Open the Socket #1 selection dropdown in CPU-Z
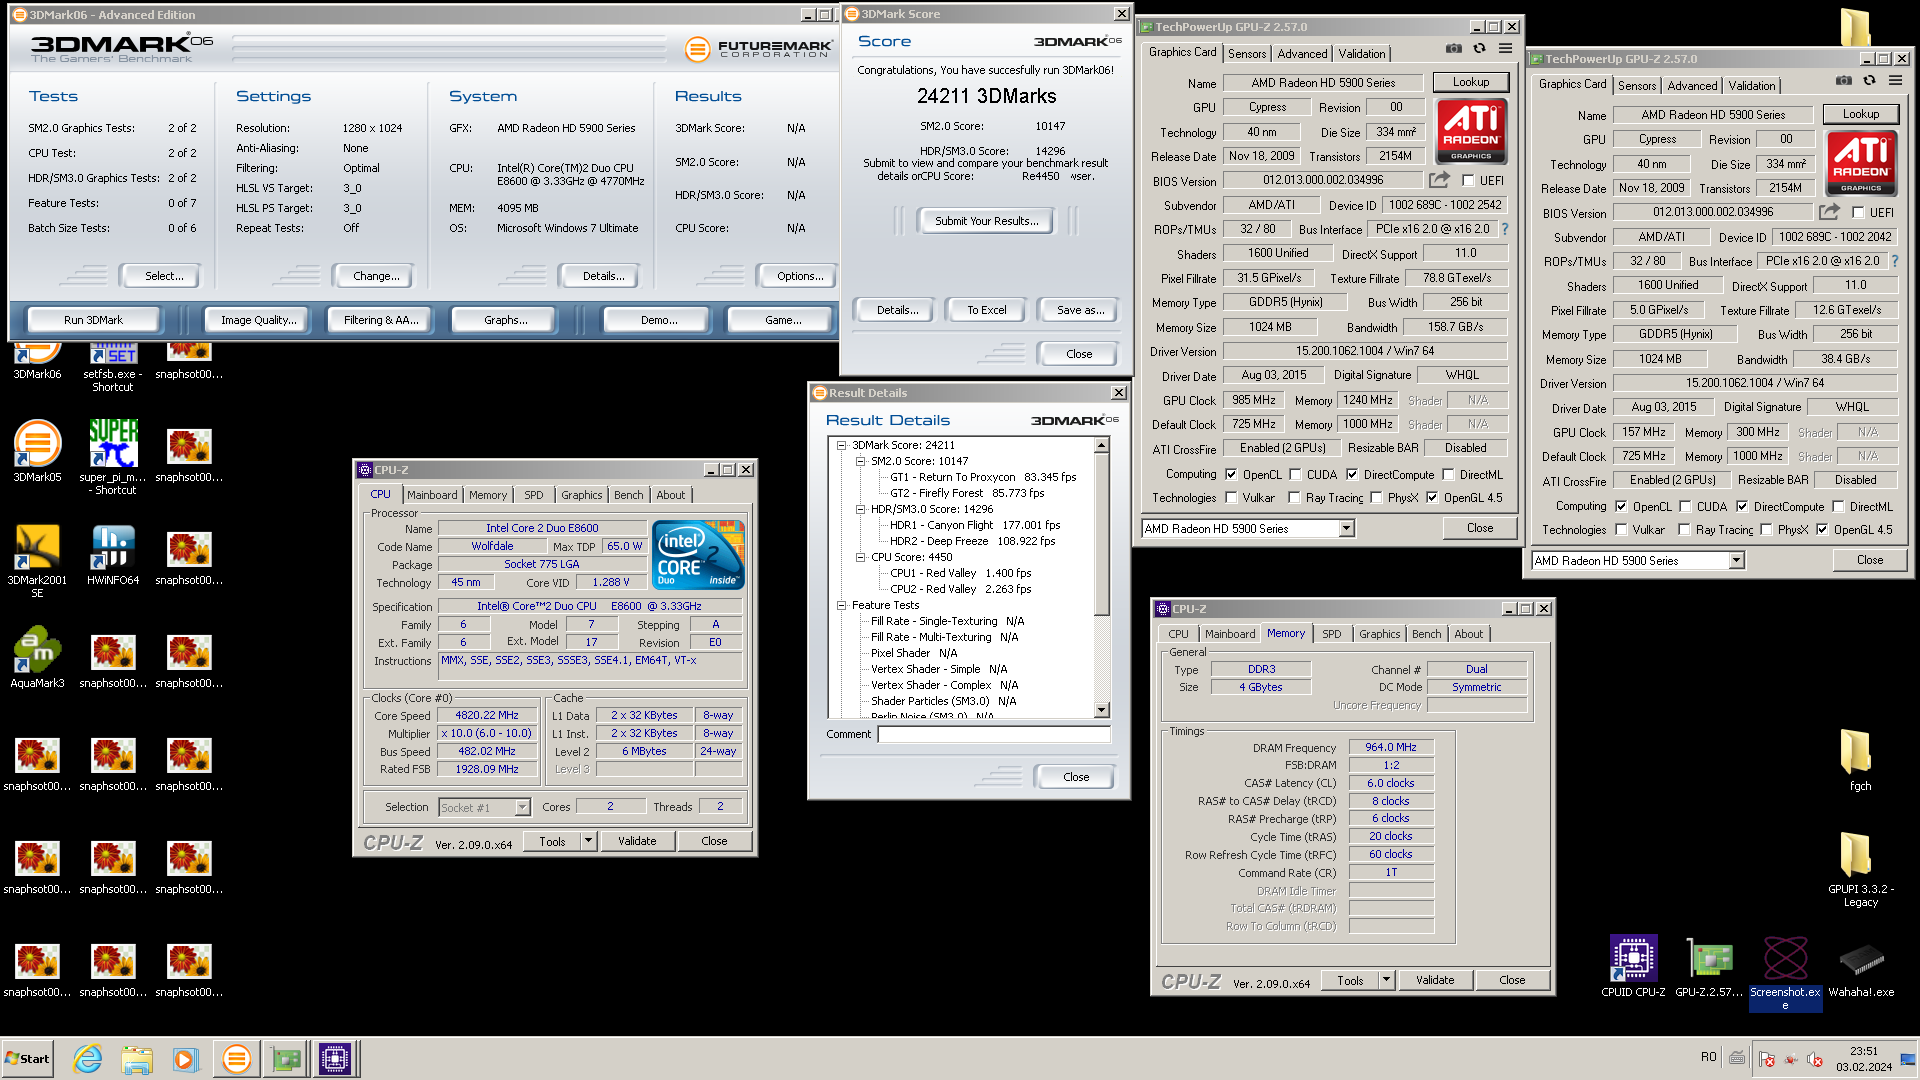Image resolution: width=1920 pixels, height=1080 pixels. 522,808
